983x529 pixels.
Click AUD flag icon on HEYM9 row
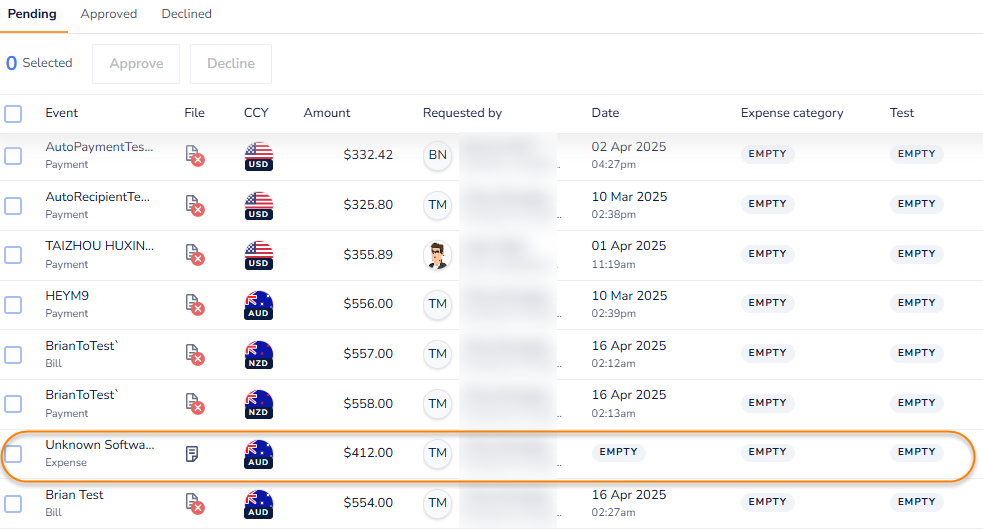pyautogui.click(x=259, y=304)
